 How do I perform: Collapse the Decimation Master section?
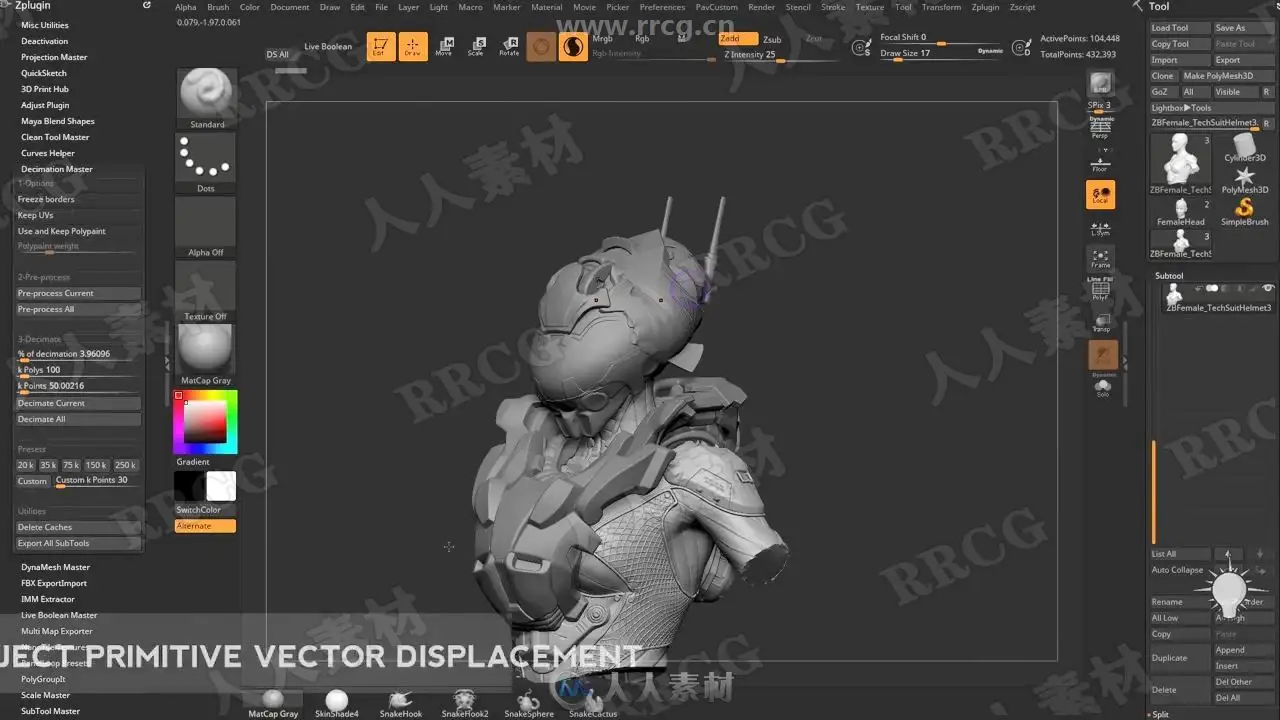[57, 169]
